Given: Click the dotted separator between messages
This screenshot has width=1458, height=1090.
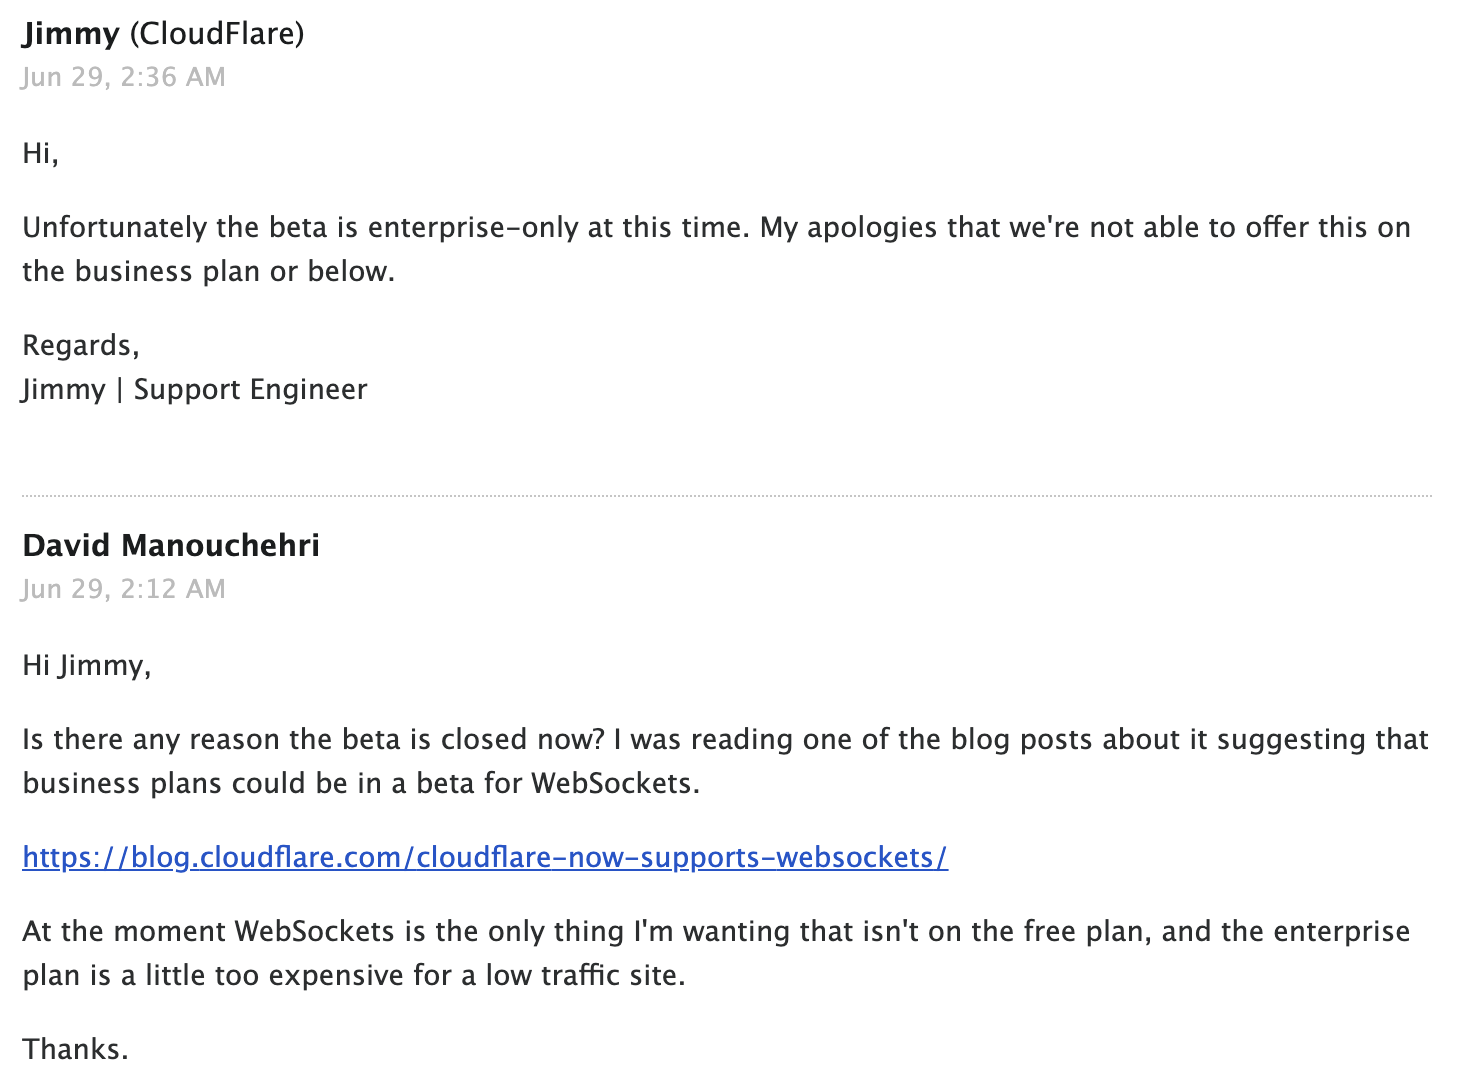Looking at the screenshot, I should 727,495.
